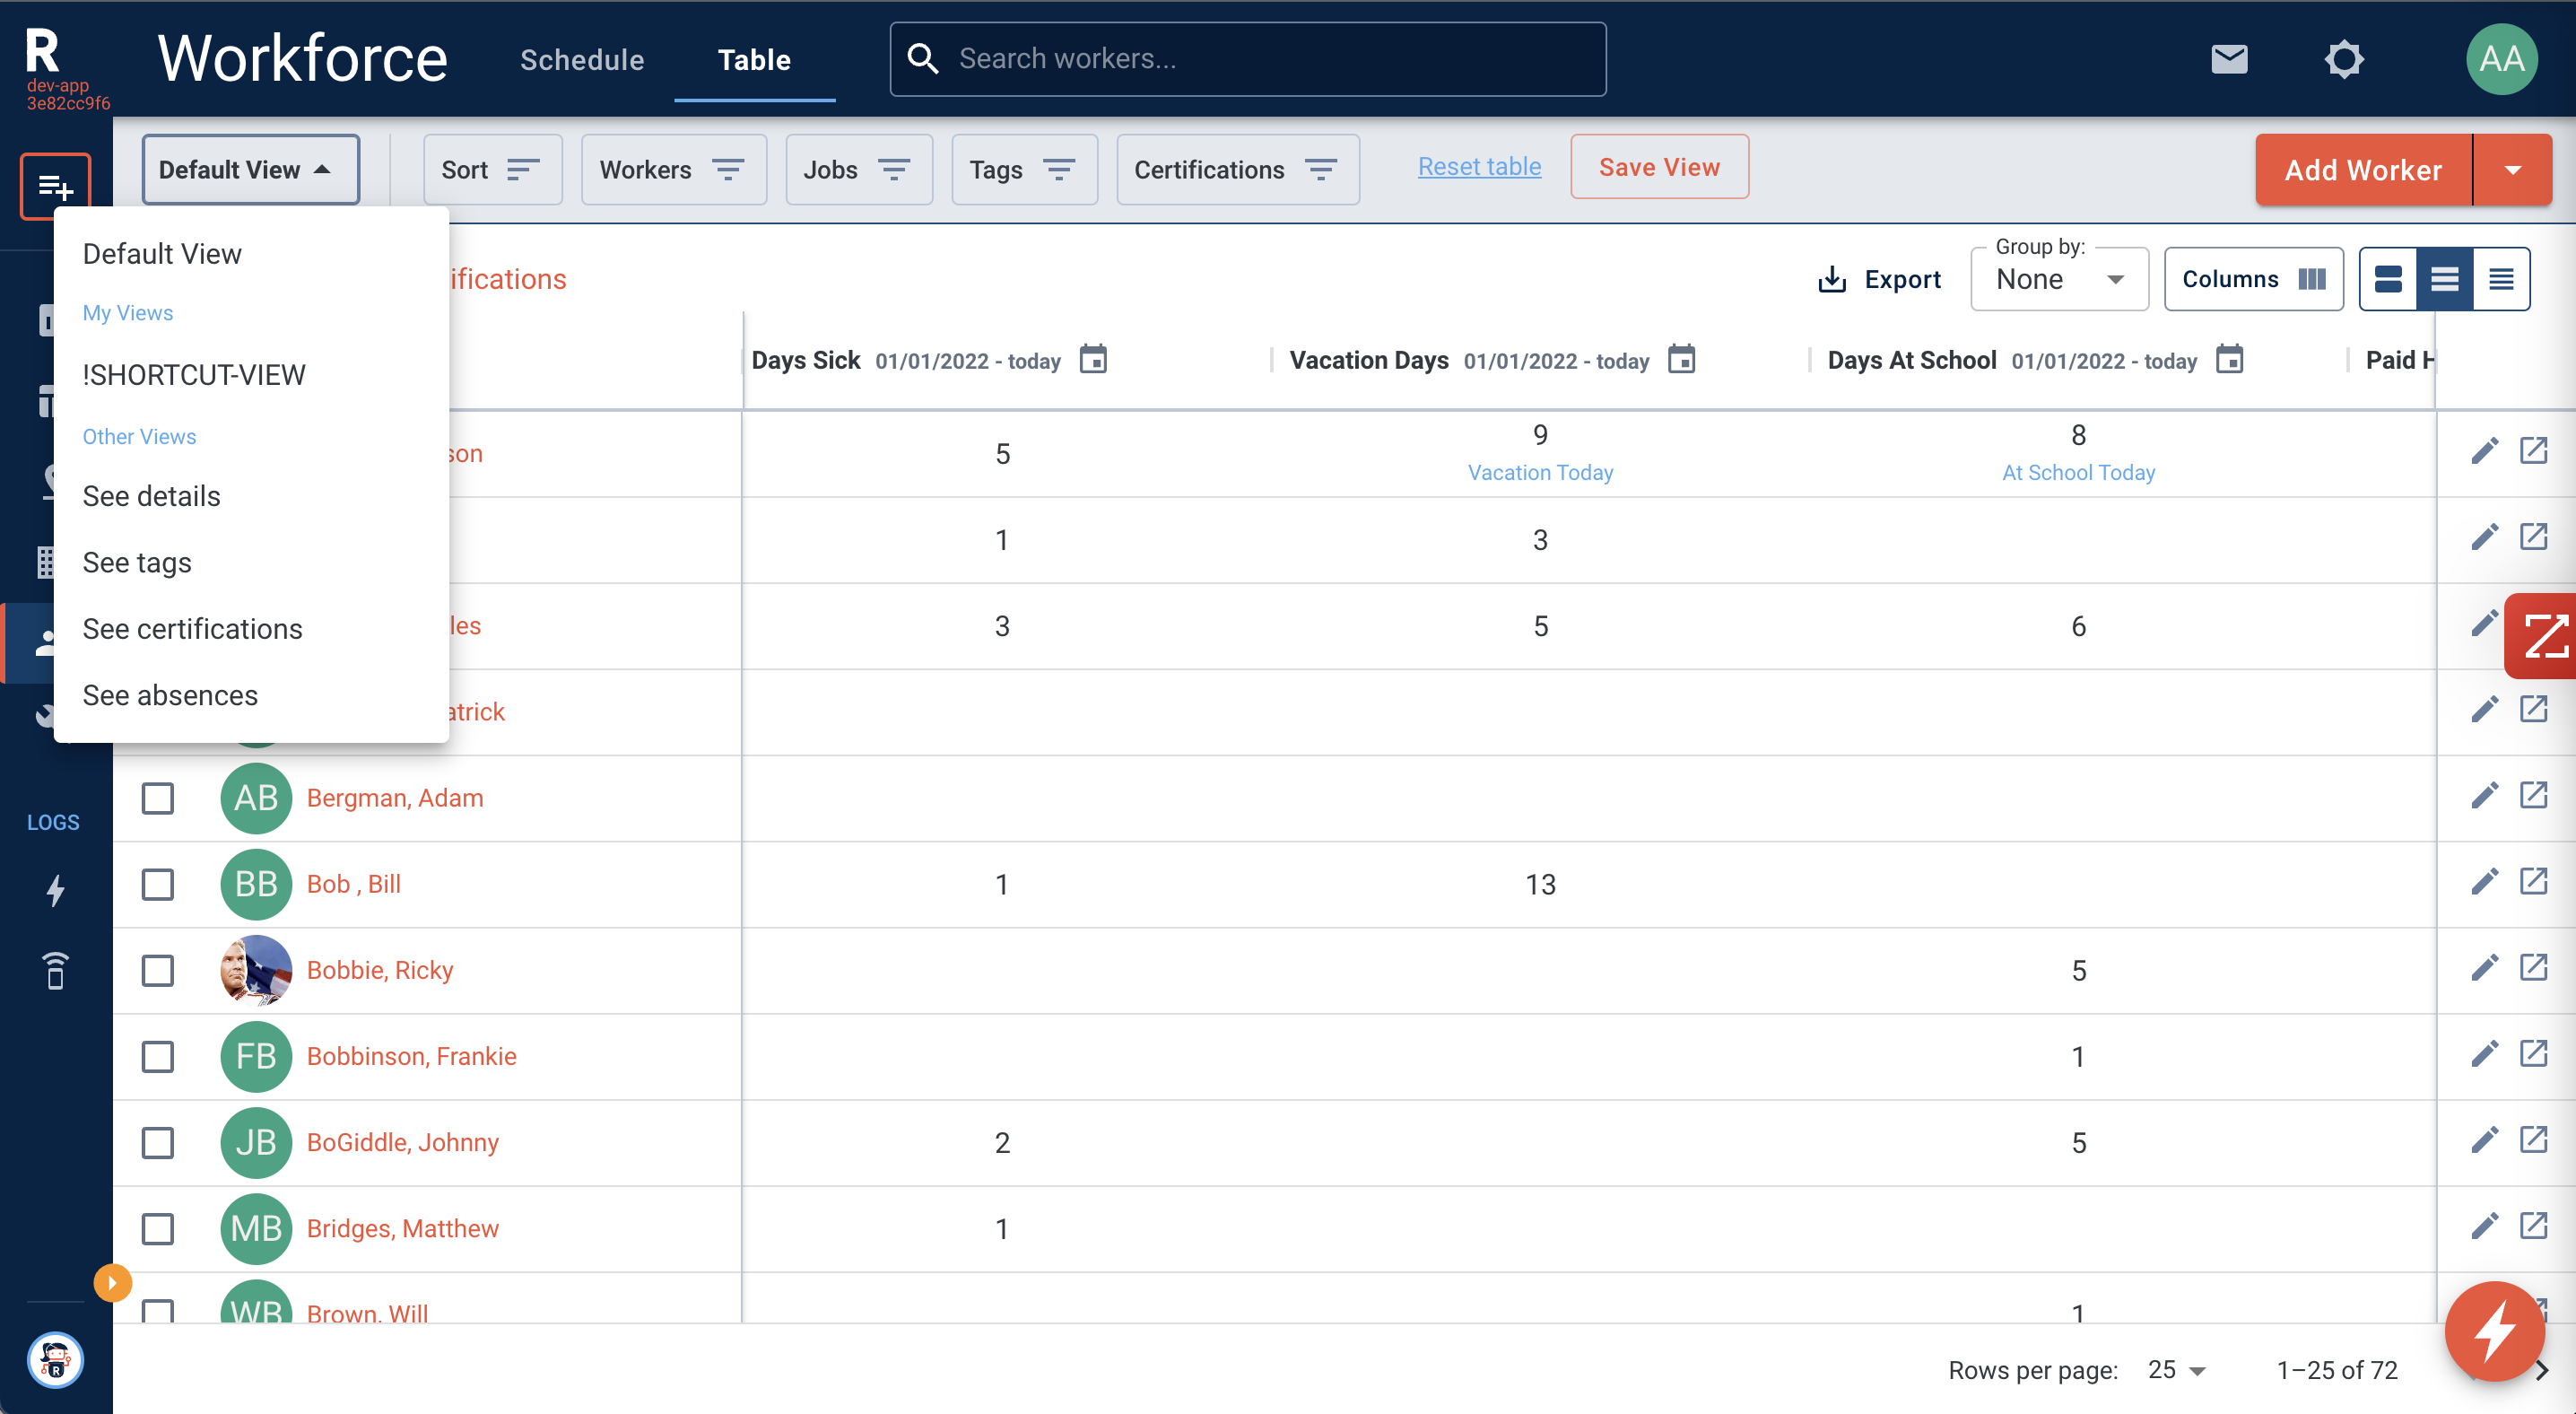
Task: Select the Bob, Bill checkbox
Action: pyautogui.click(x=158, y=884)
